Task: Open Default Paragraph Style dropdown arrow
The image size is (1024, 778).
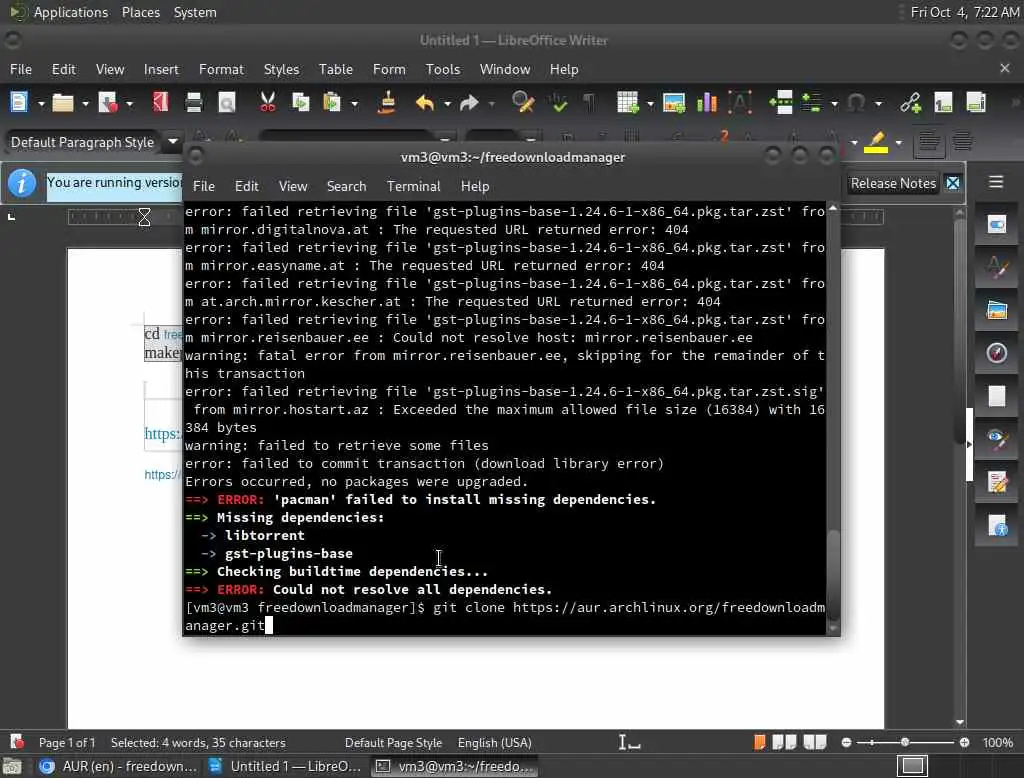Action: coord(173,141)
